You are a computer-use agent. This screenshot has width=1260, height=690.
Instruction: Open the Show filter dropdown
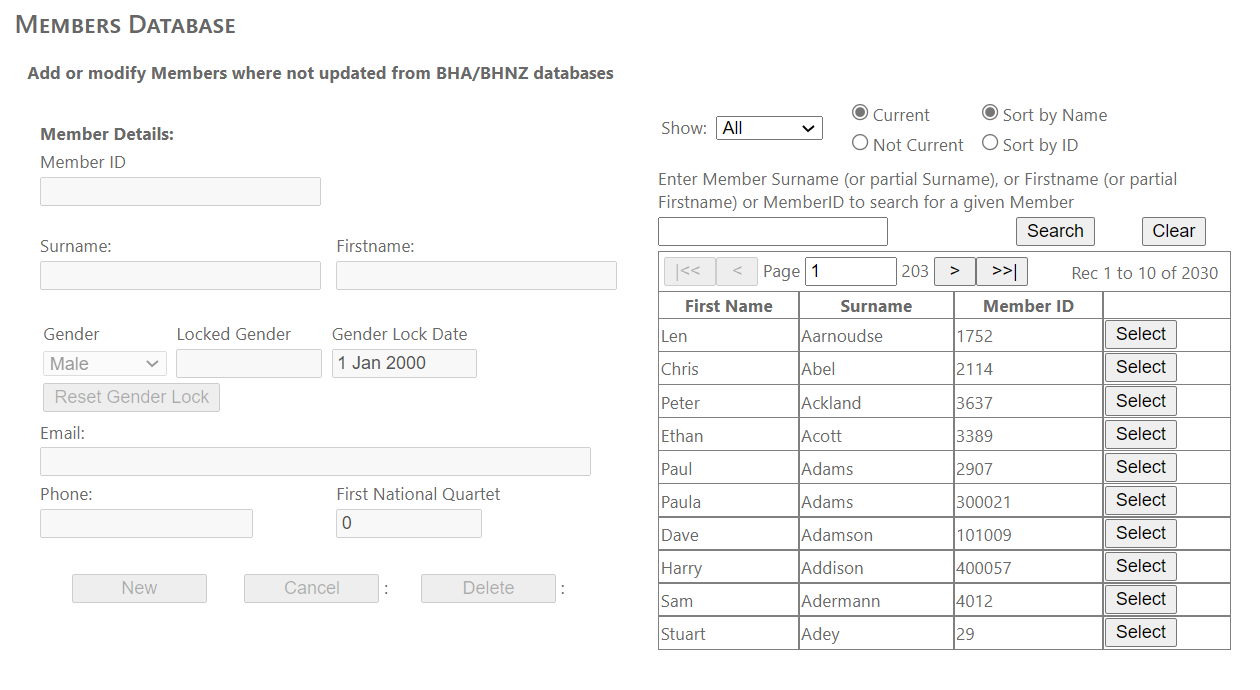click(x=769, y=128)
